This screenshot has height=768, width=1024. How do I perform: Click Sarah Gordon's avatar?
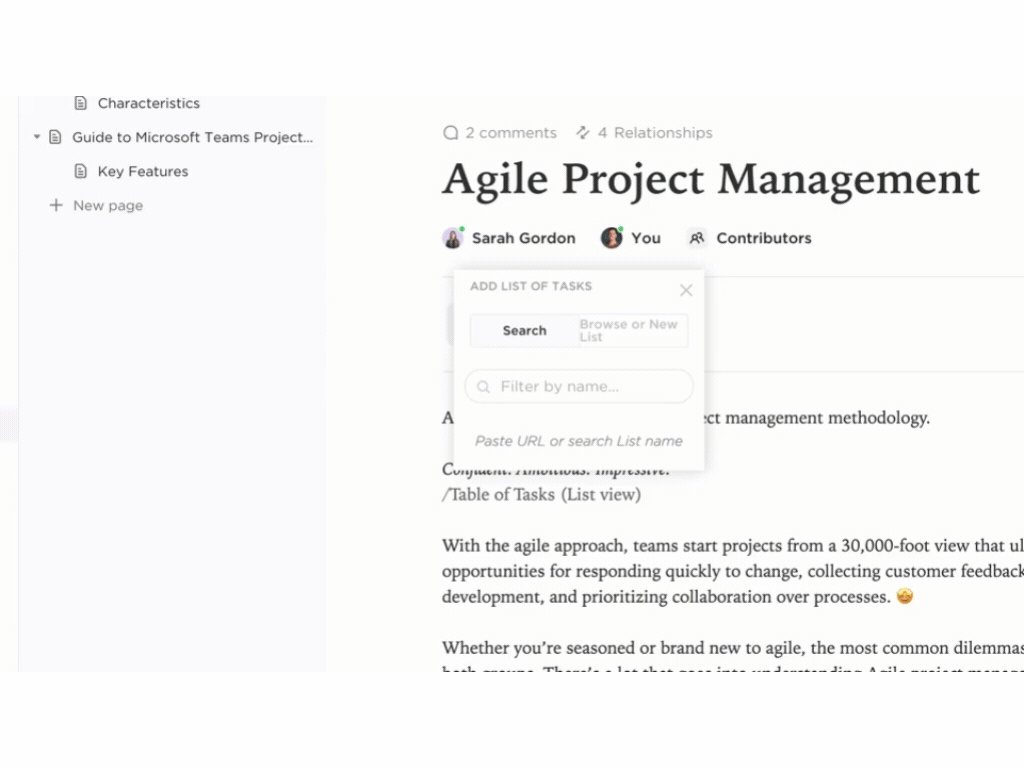[x=453, y=238]
